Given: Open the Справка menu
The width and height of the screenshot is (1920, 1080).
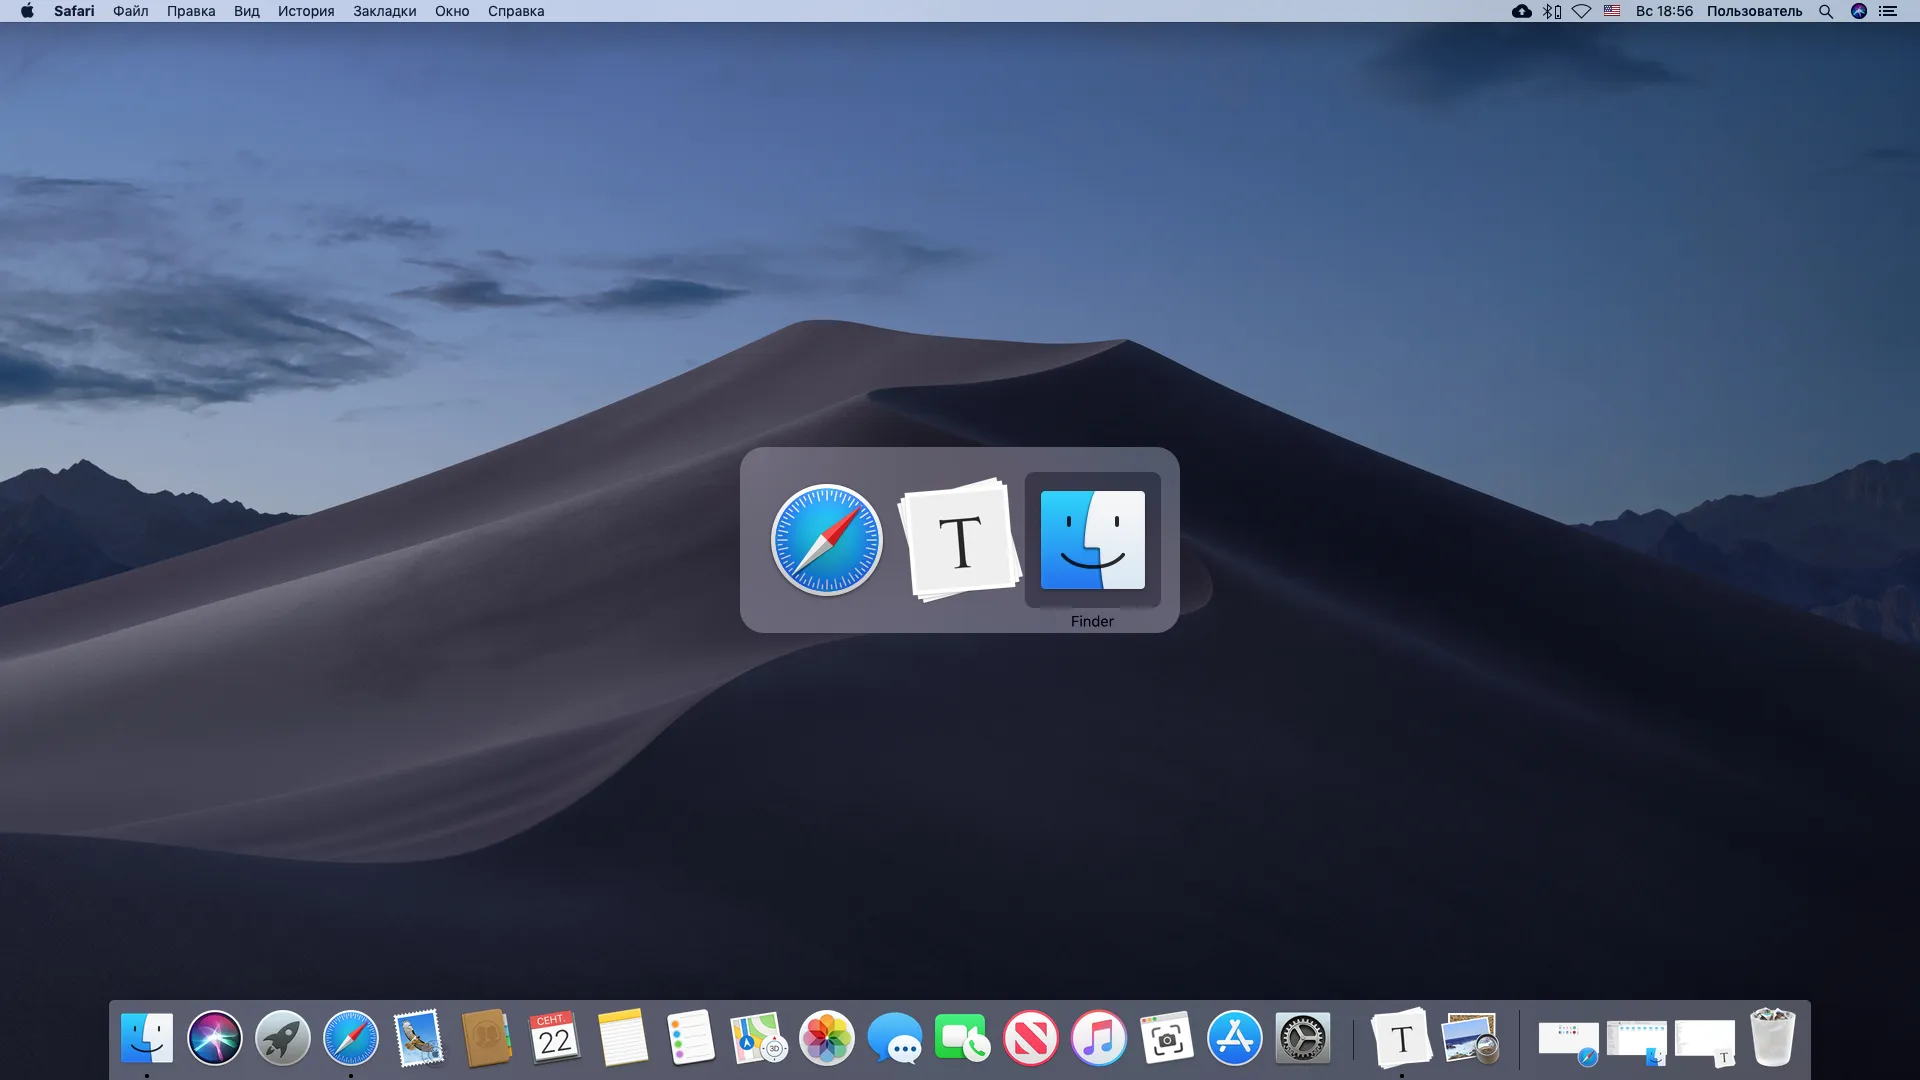Looking at the screenshot, I should [516, 11].
